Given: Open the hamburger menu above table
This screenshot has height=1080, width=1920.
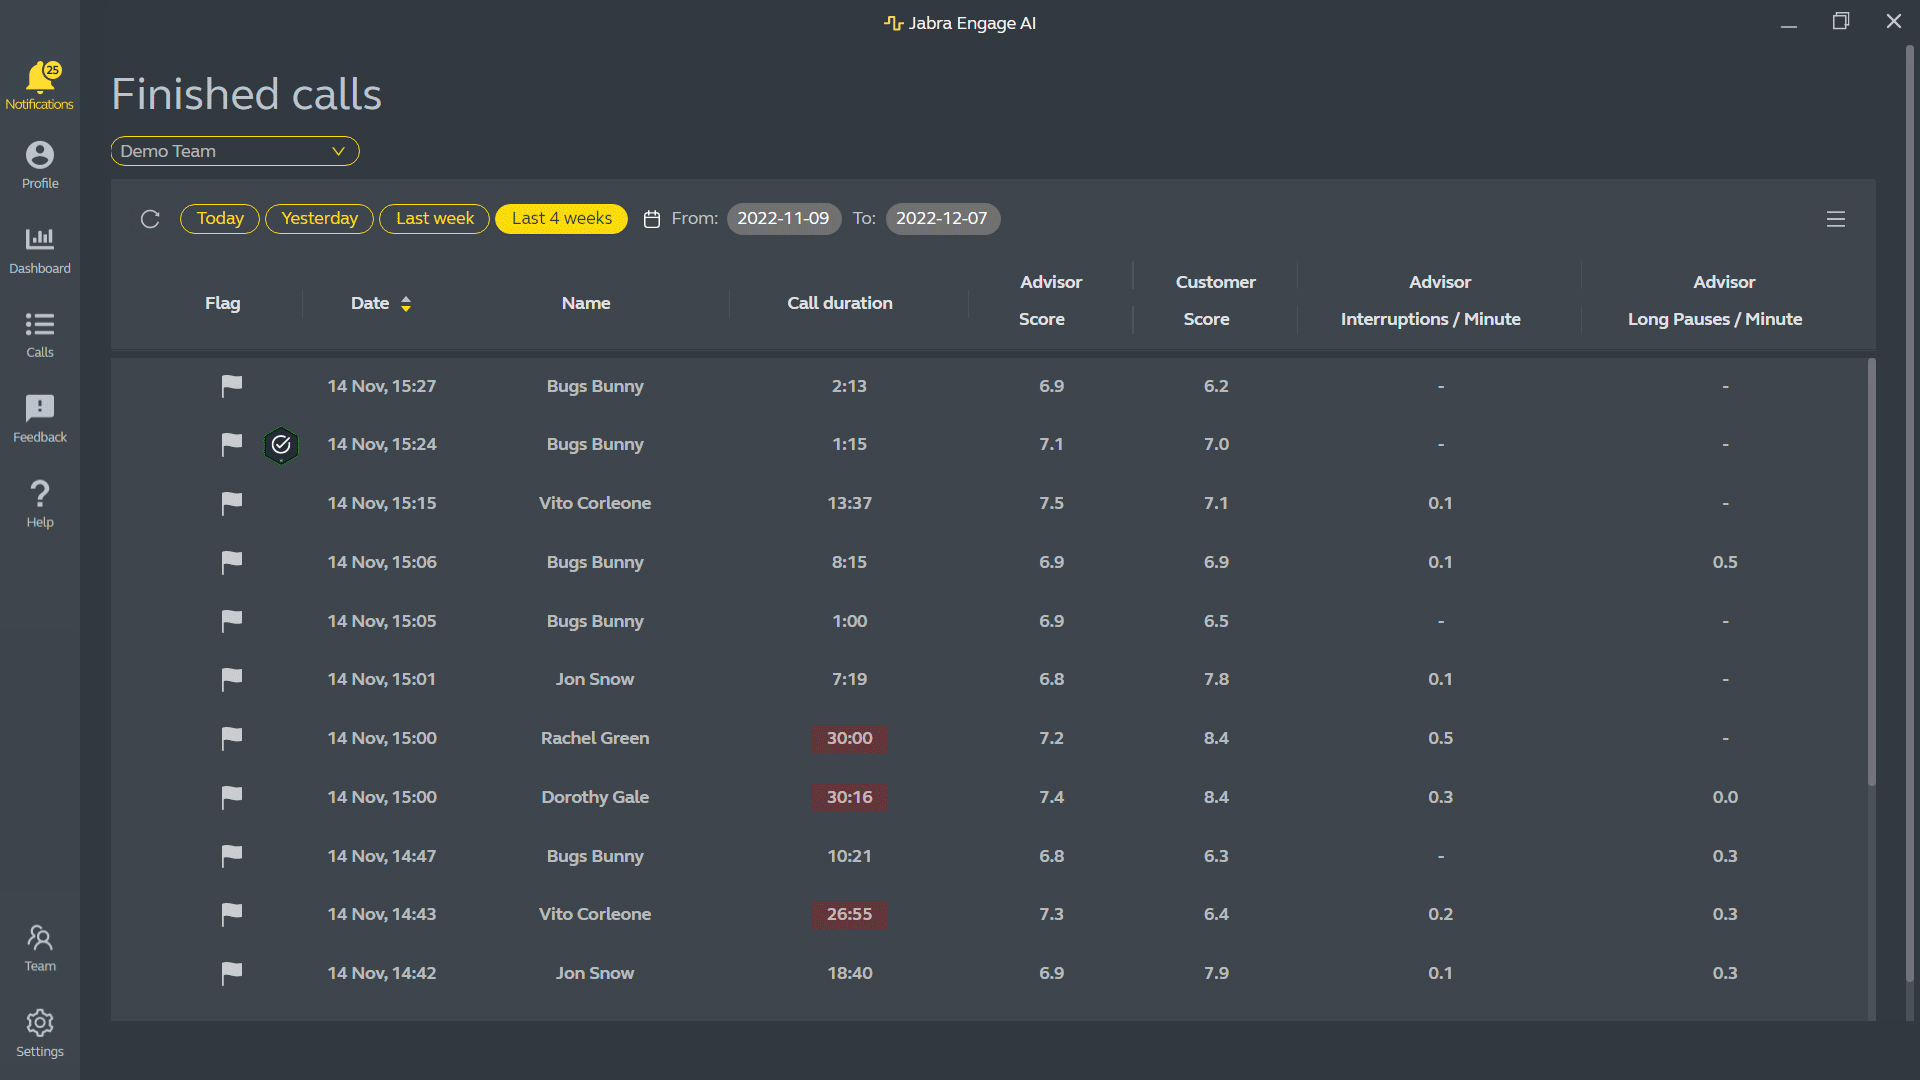Looking at the screenshot, I should pyautogui.click(x=1835, y=219).
